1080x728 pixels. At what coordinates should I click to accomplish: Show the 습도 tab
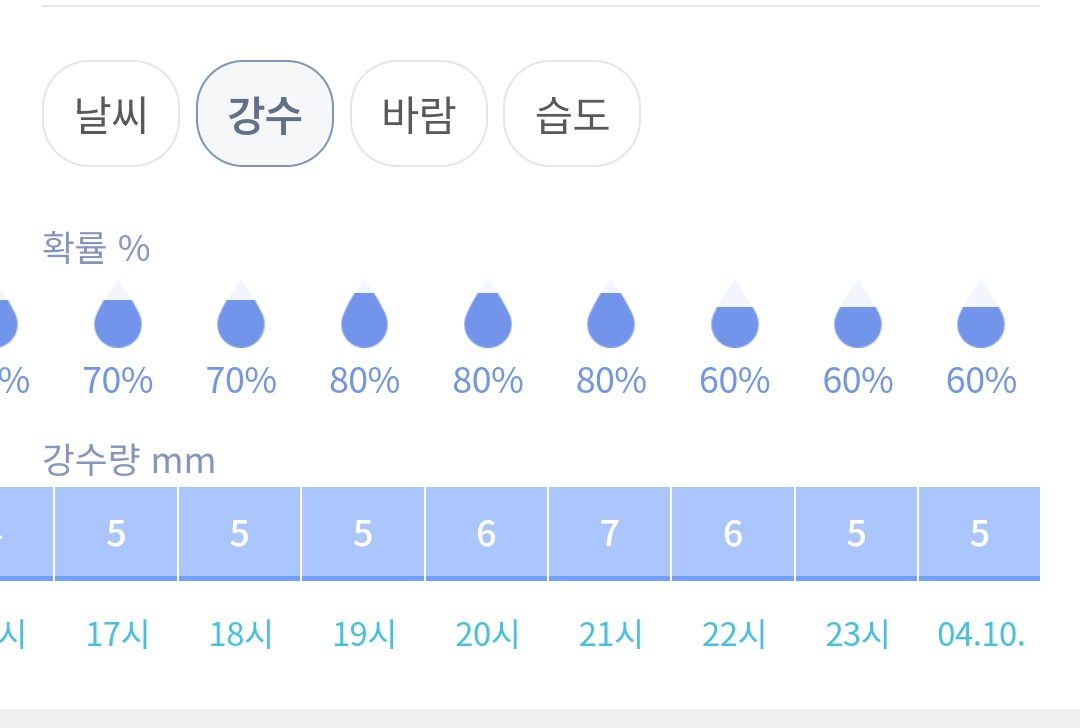coord(572,114)
